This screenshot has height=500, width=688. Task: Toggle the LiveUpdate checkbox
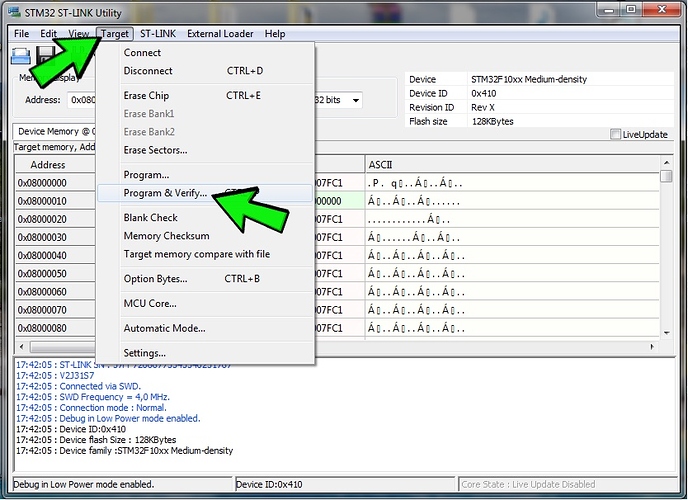pos(616,134)
